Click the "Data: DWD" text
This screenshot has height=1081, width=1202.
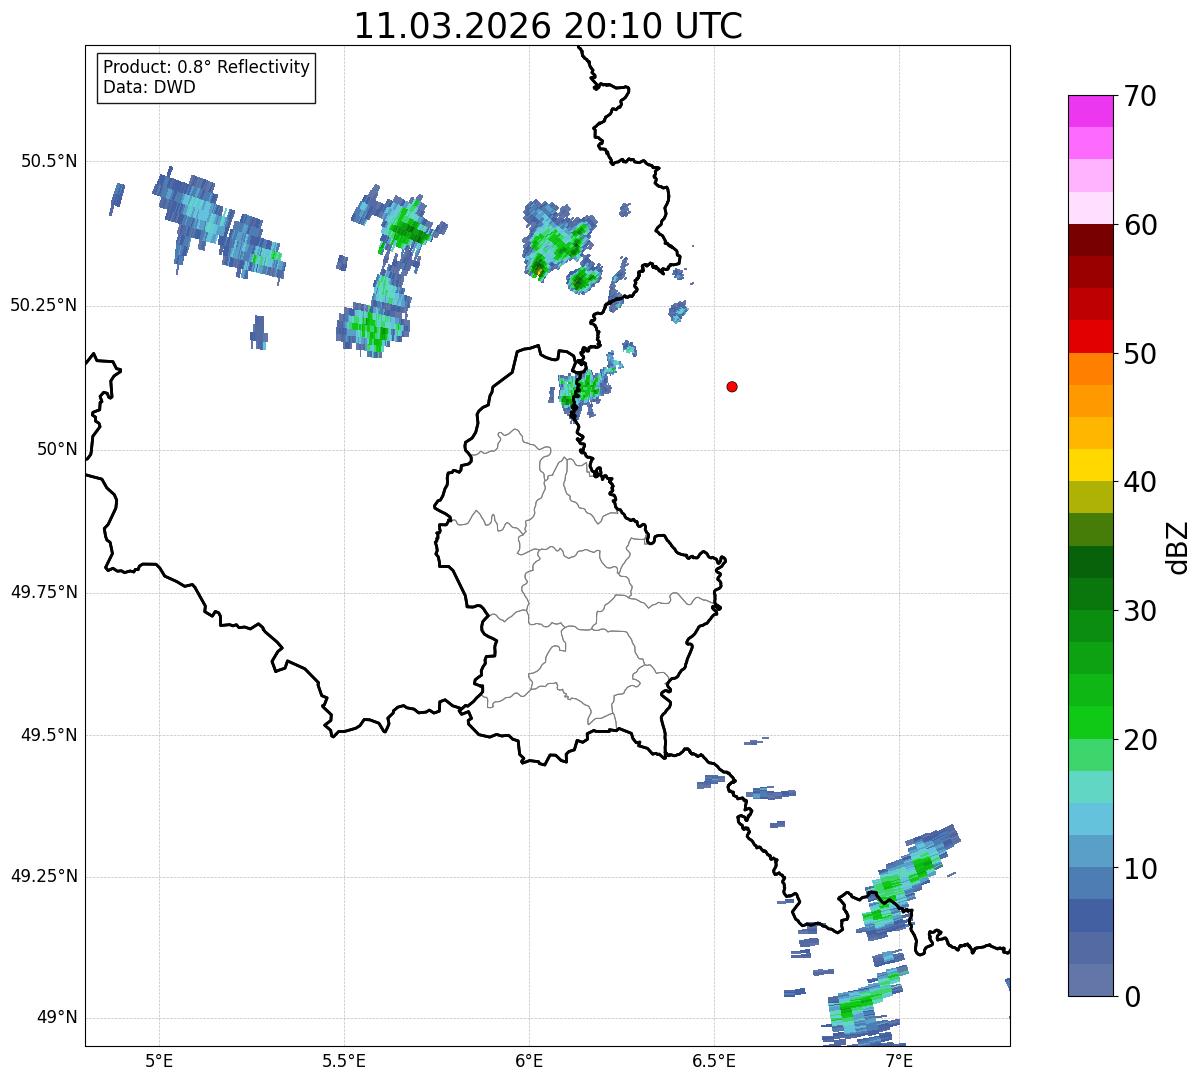[x=149, y=87]
